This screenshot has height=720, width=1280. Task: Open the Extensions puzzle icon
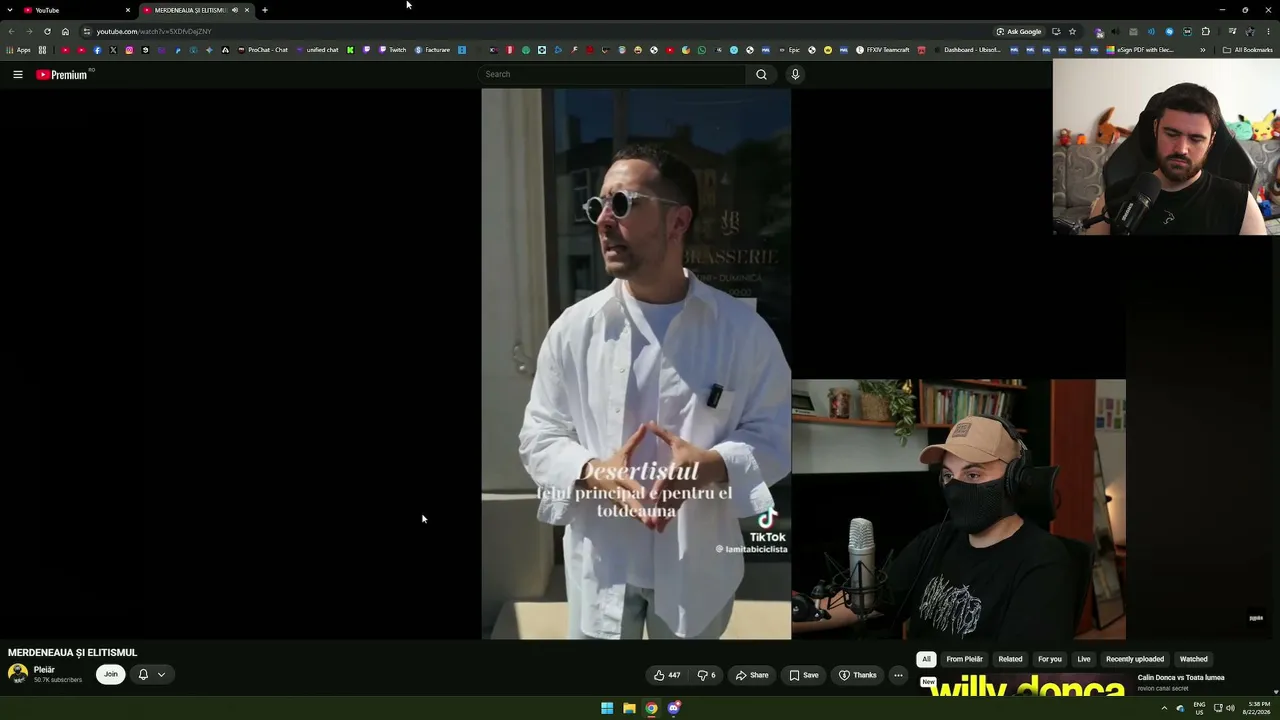pyautogui.click(x=1206, y=32)
